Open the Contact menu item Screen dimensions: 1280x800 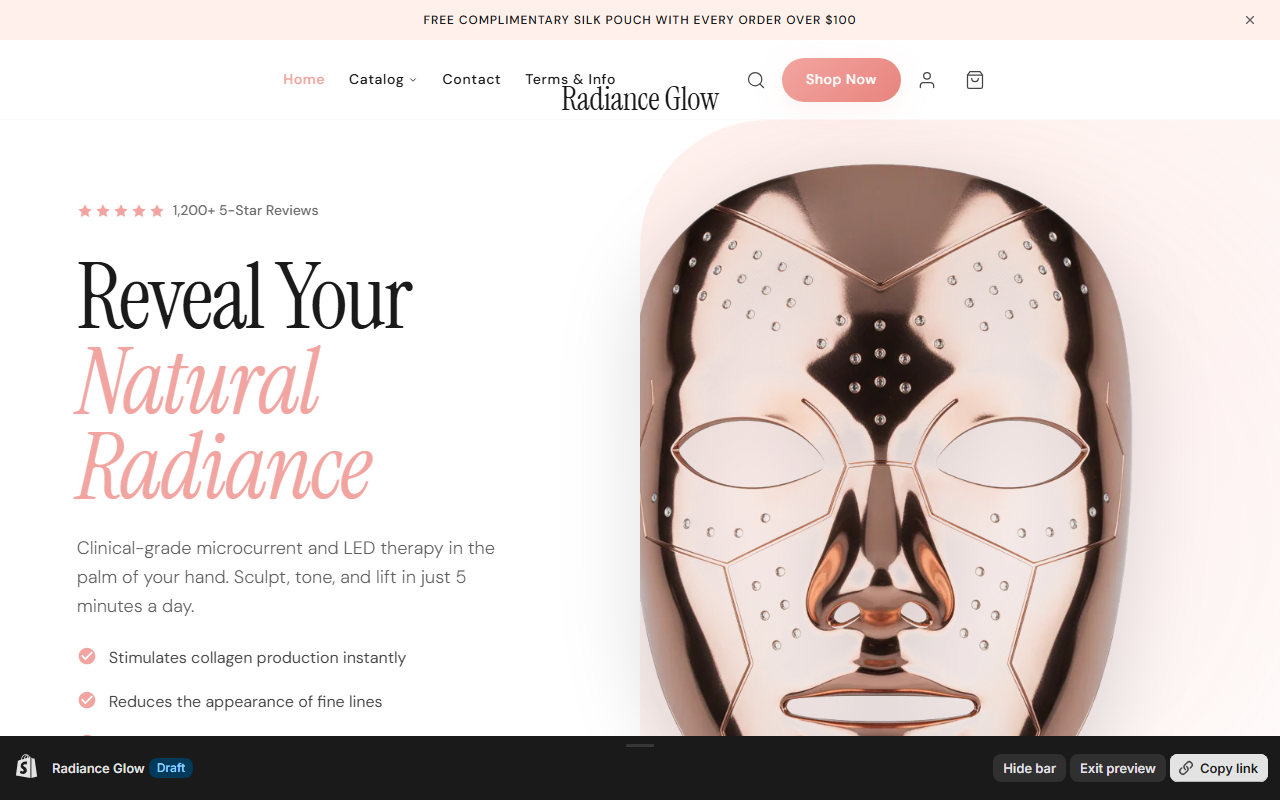click(x=471, y=79)
